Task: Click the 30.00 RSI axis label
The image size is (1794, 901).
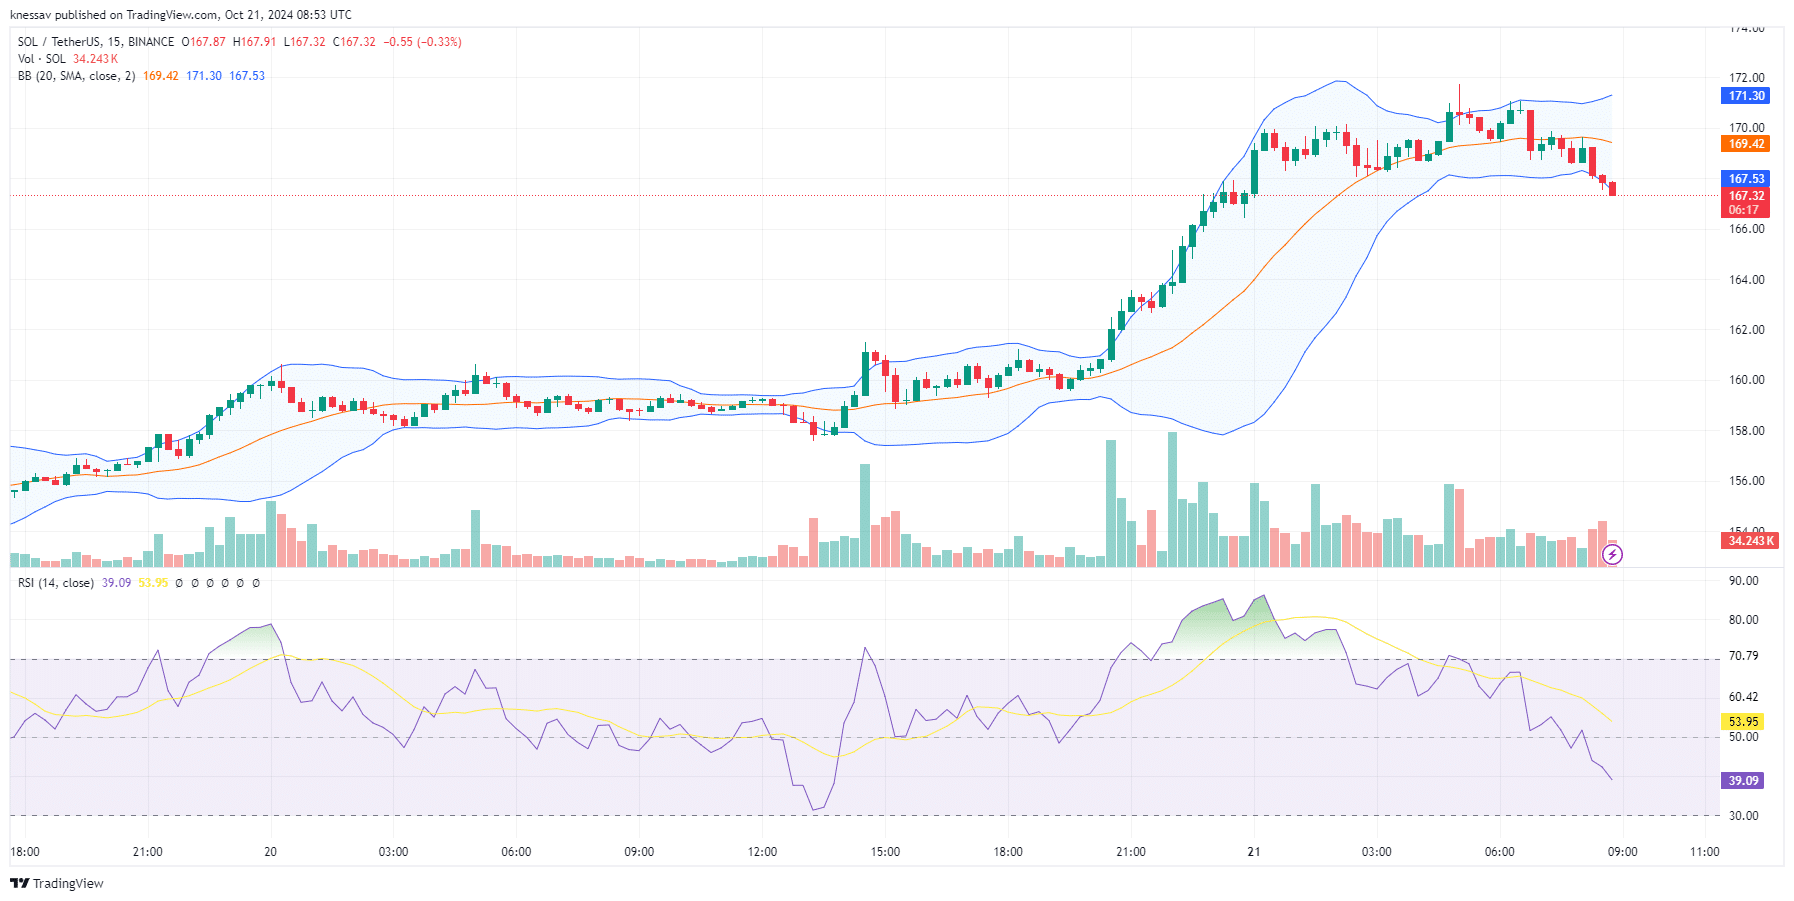Action: point(1743,816)
